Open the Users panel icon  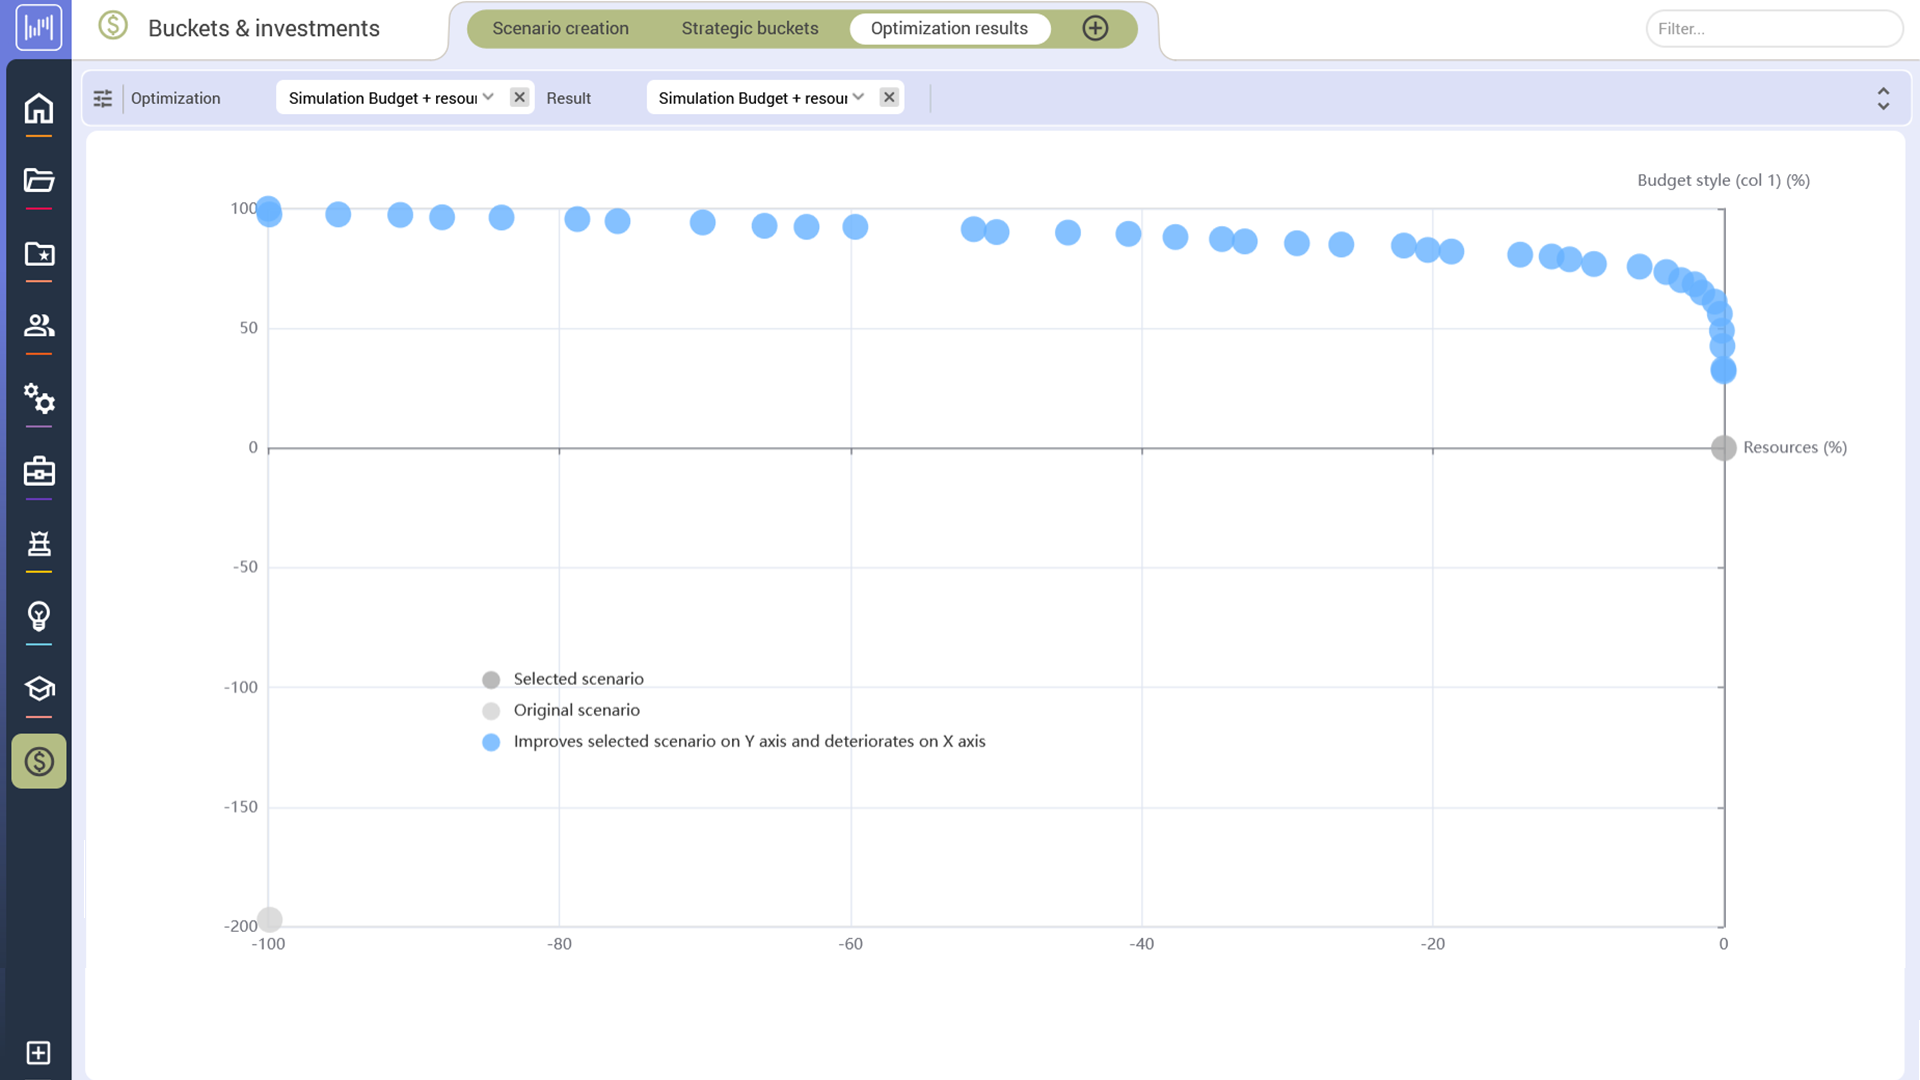tap(38, 325)
